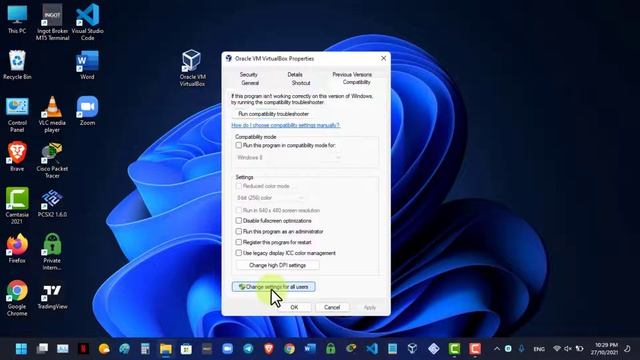The height and width of the screenshot is (360, 640).
Task: Tick Run in 640 x 480 screen resolution
Action: tap(239, 210)
